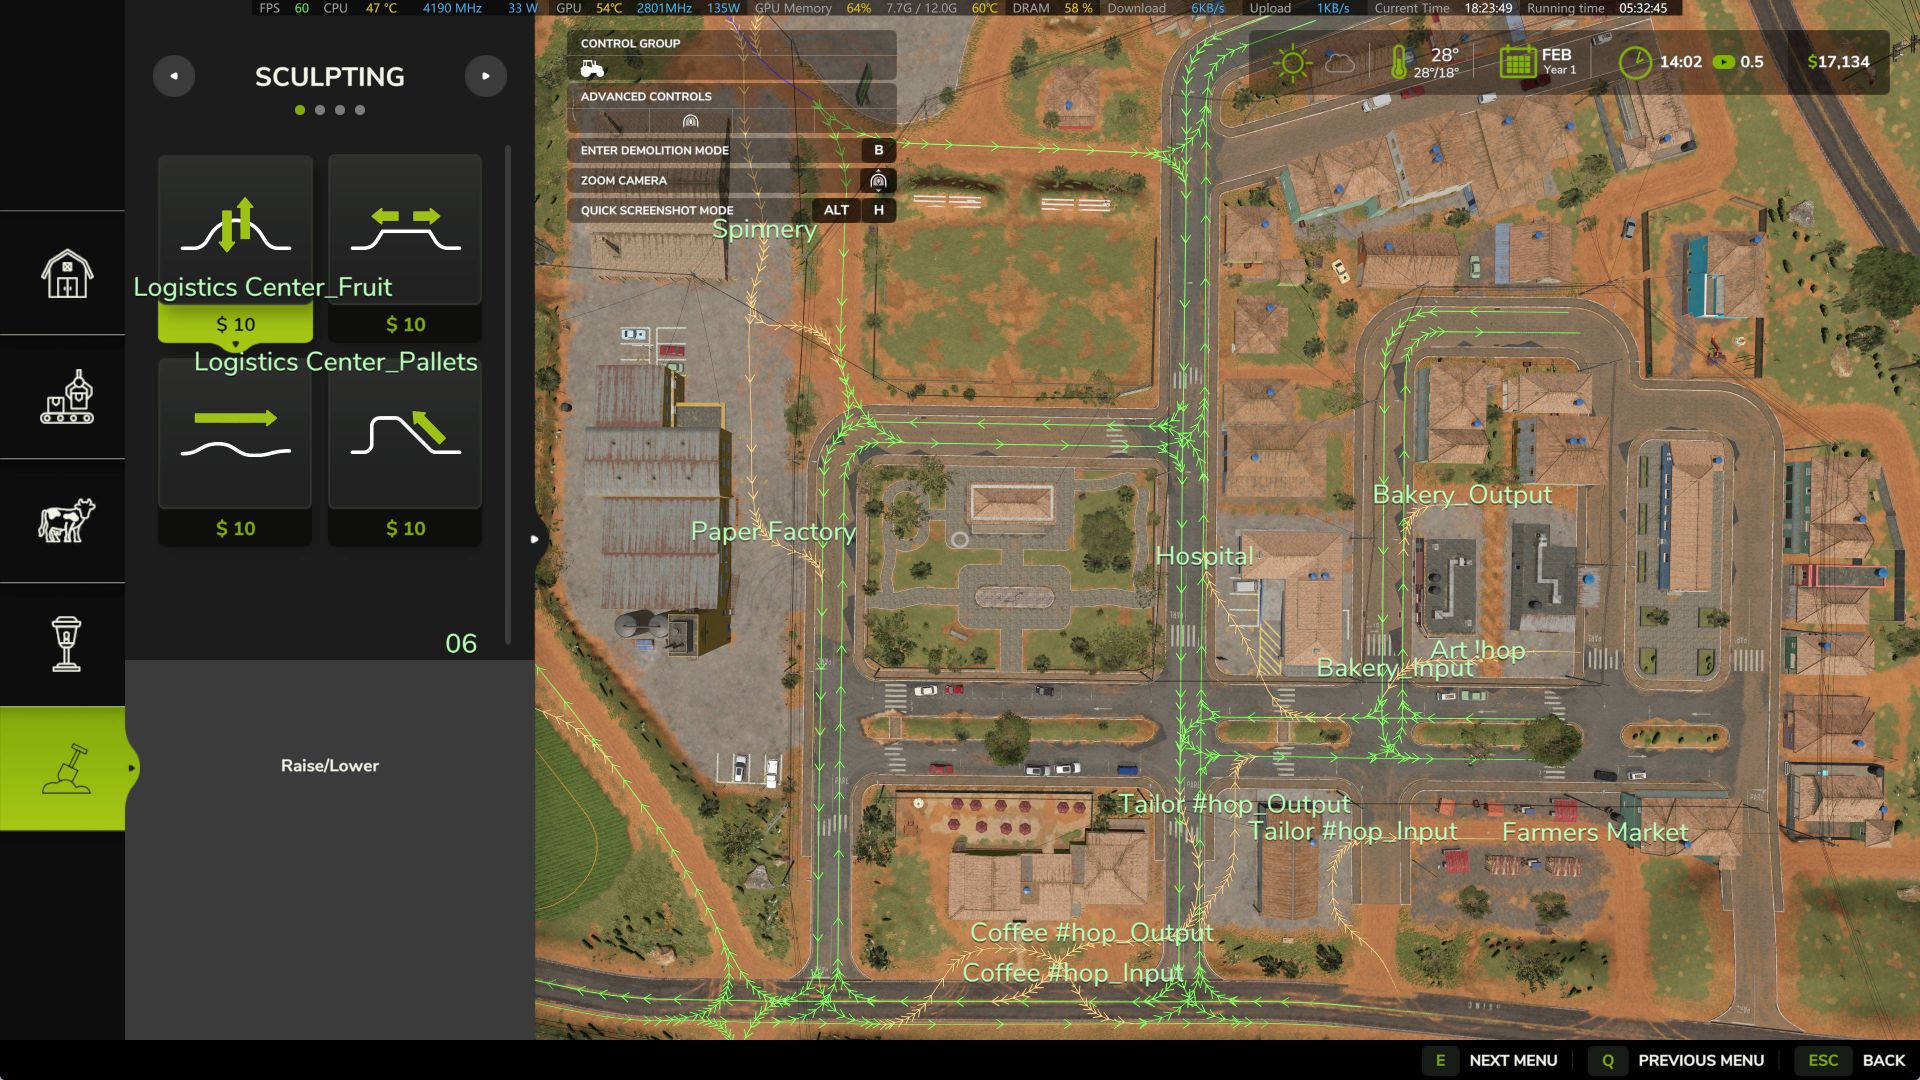Click the Control Group tractor icon

coord(592,68)
